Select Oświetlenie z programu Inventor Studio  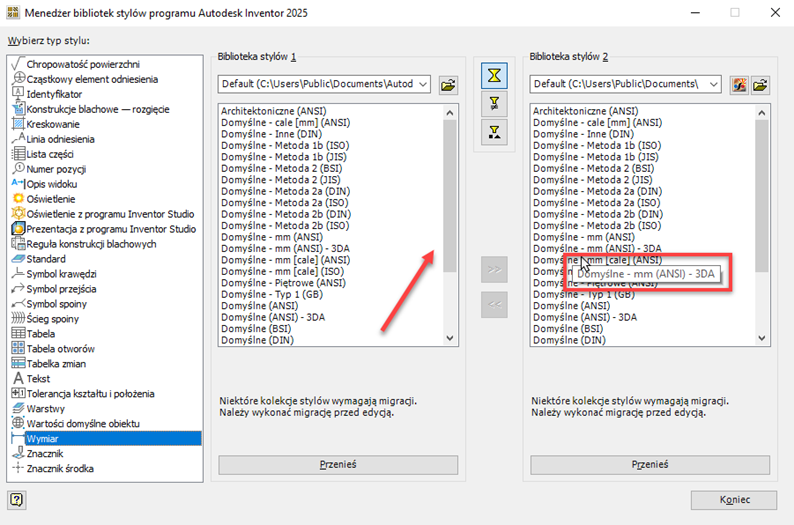tap(110, 214)
